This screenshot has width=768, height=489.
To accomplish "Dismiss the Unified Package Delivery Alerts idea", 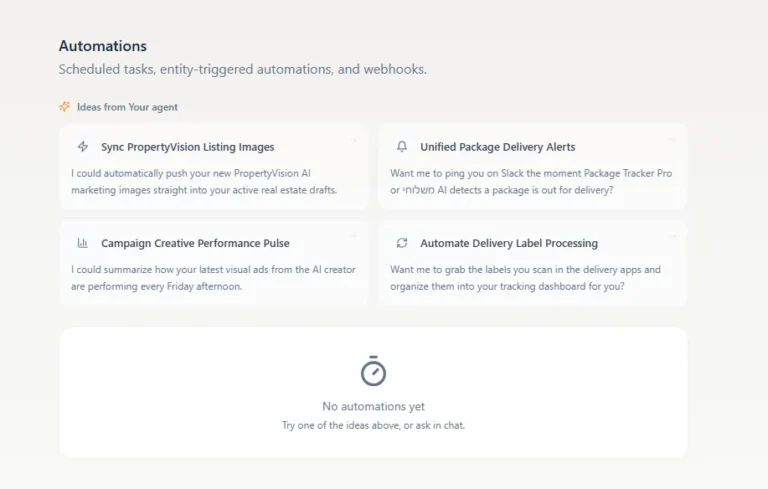I will click(x=673, y=139).
